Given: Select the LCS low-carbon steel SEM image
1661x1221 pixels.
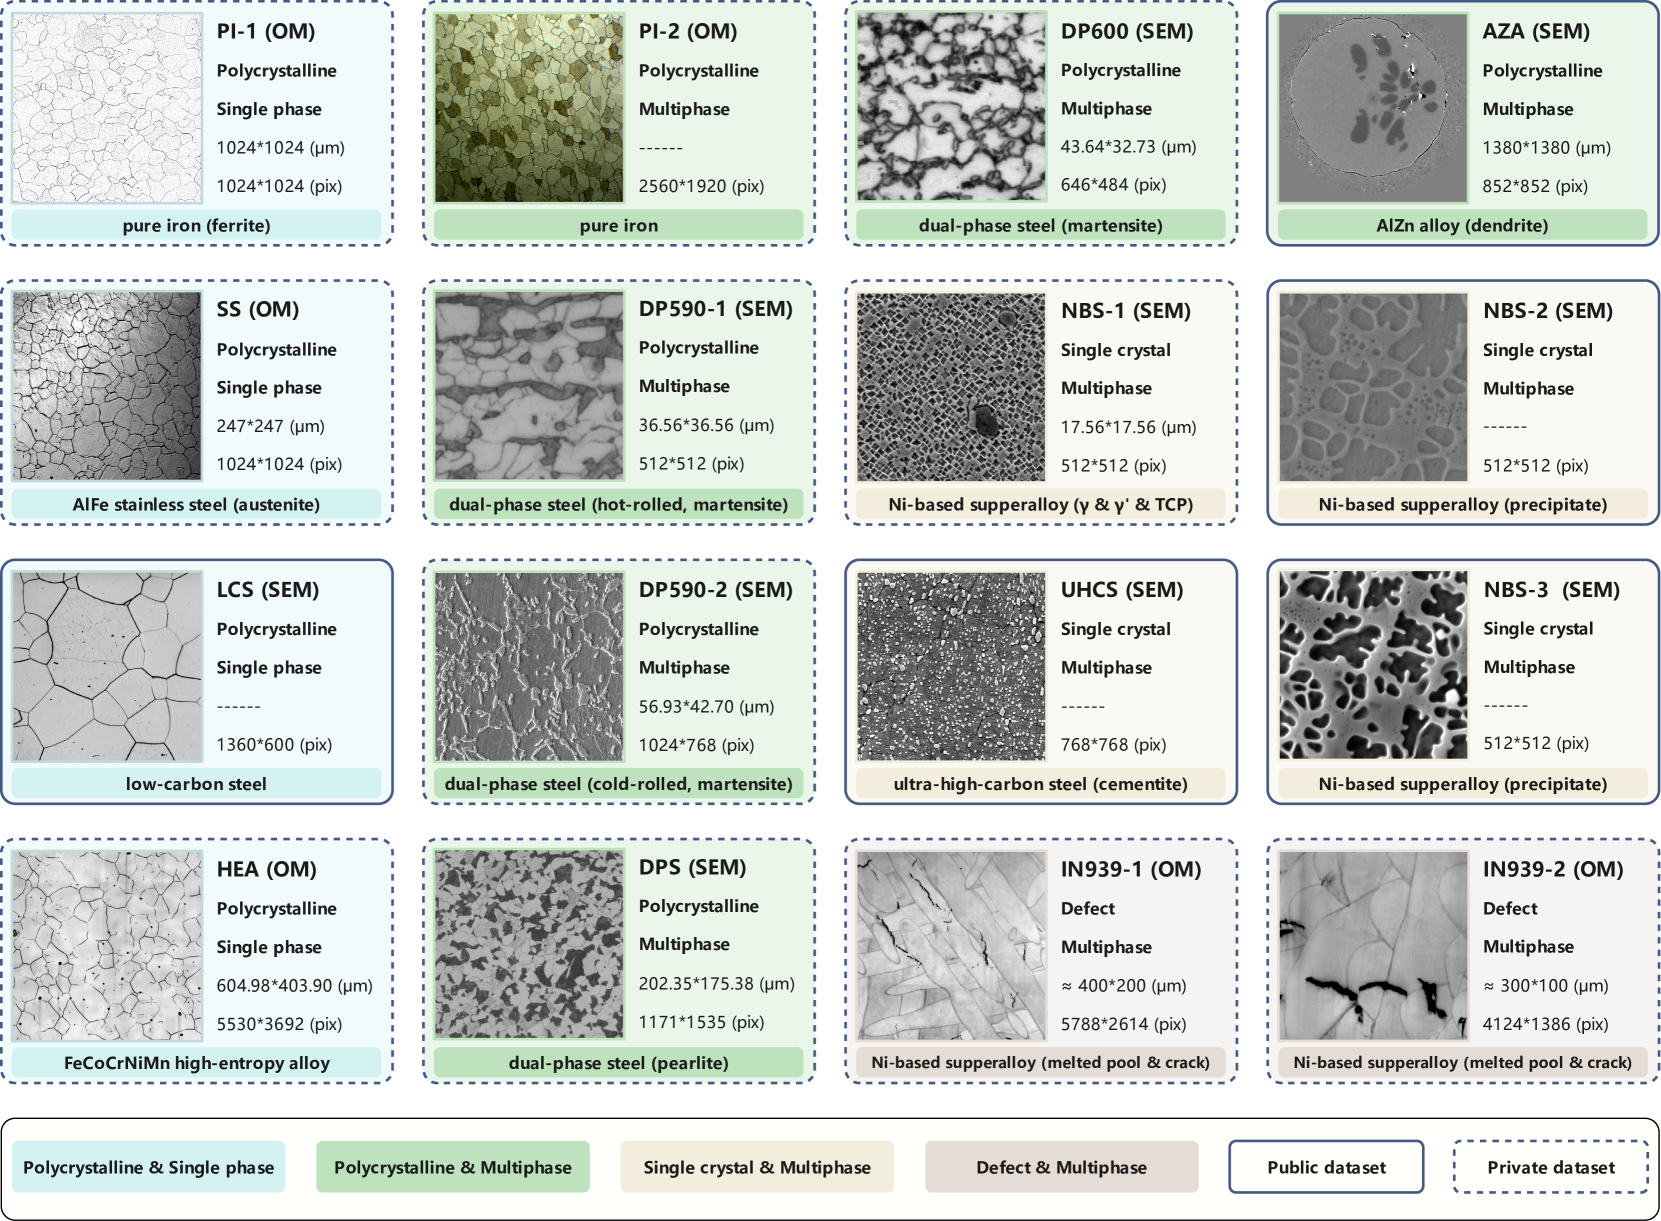Looking at the screenshot, I should point(107,666).
